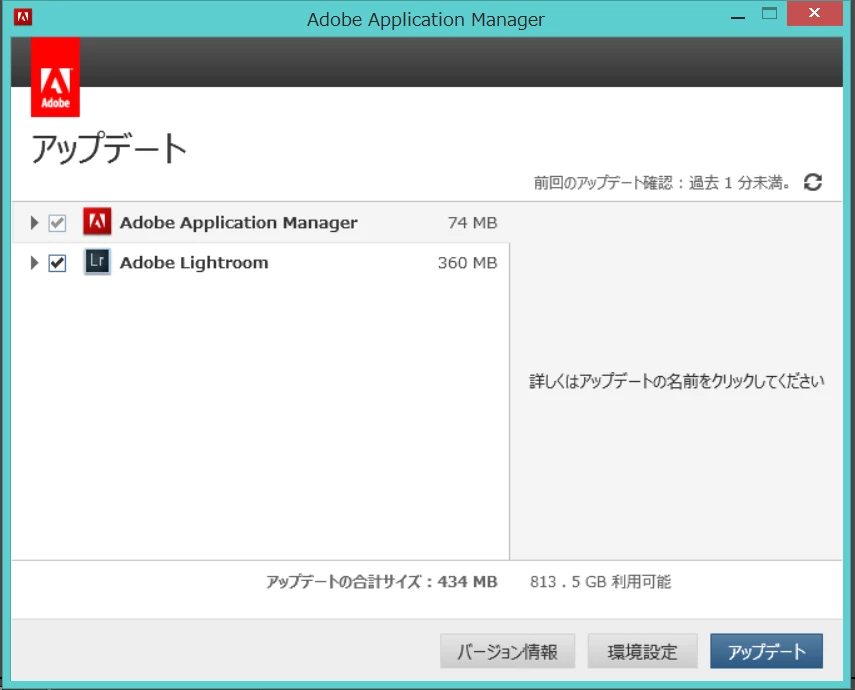Minimize the Adobe Application Manager window
This screenshot has width=855, height=690.
(738, 15)
